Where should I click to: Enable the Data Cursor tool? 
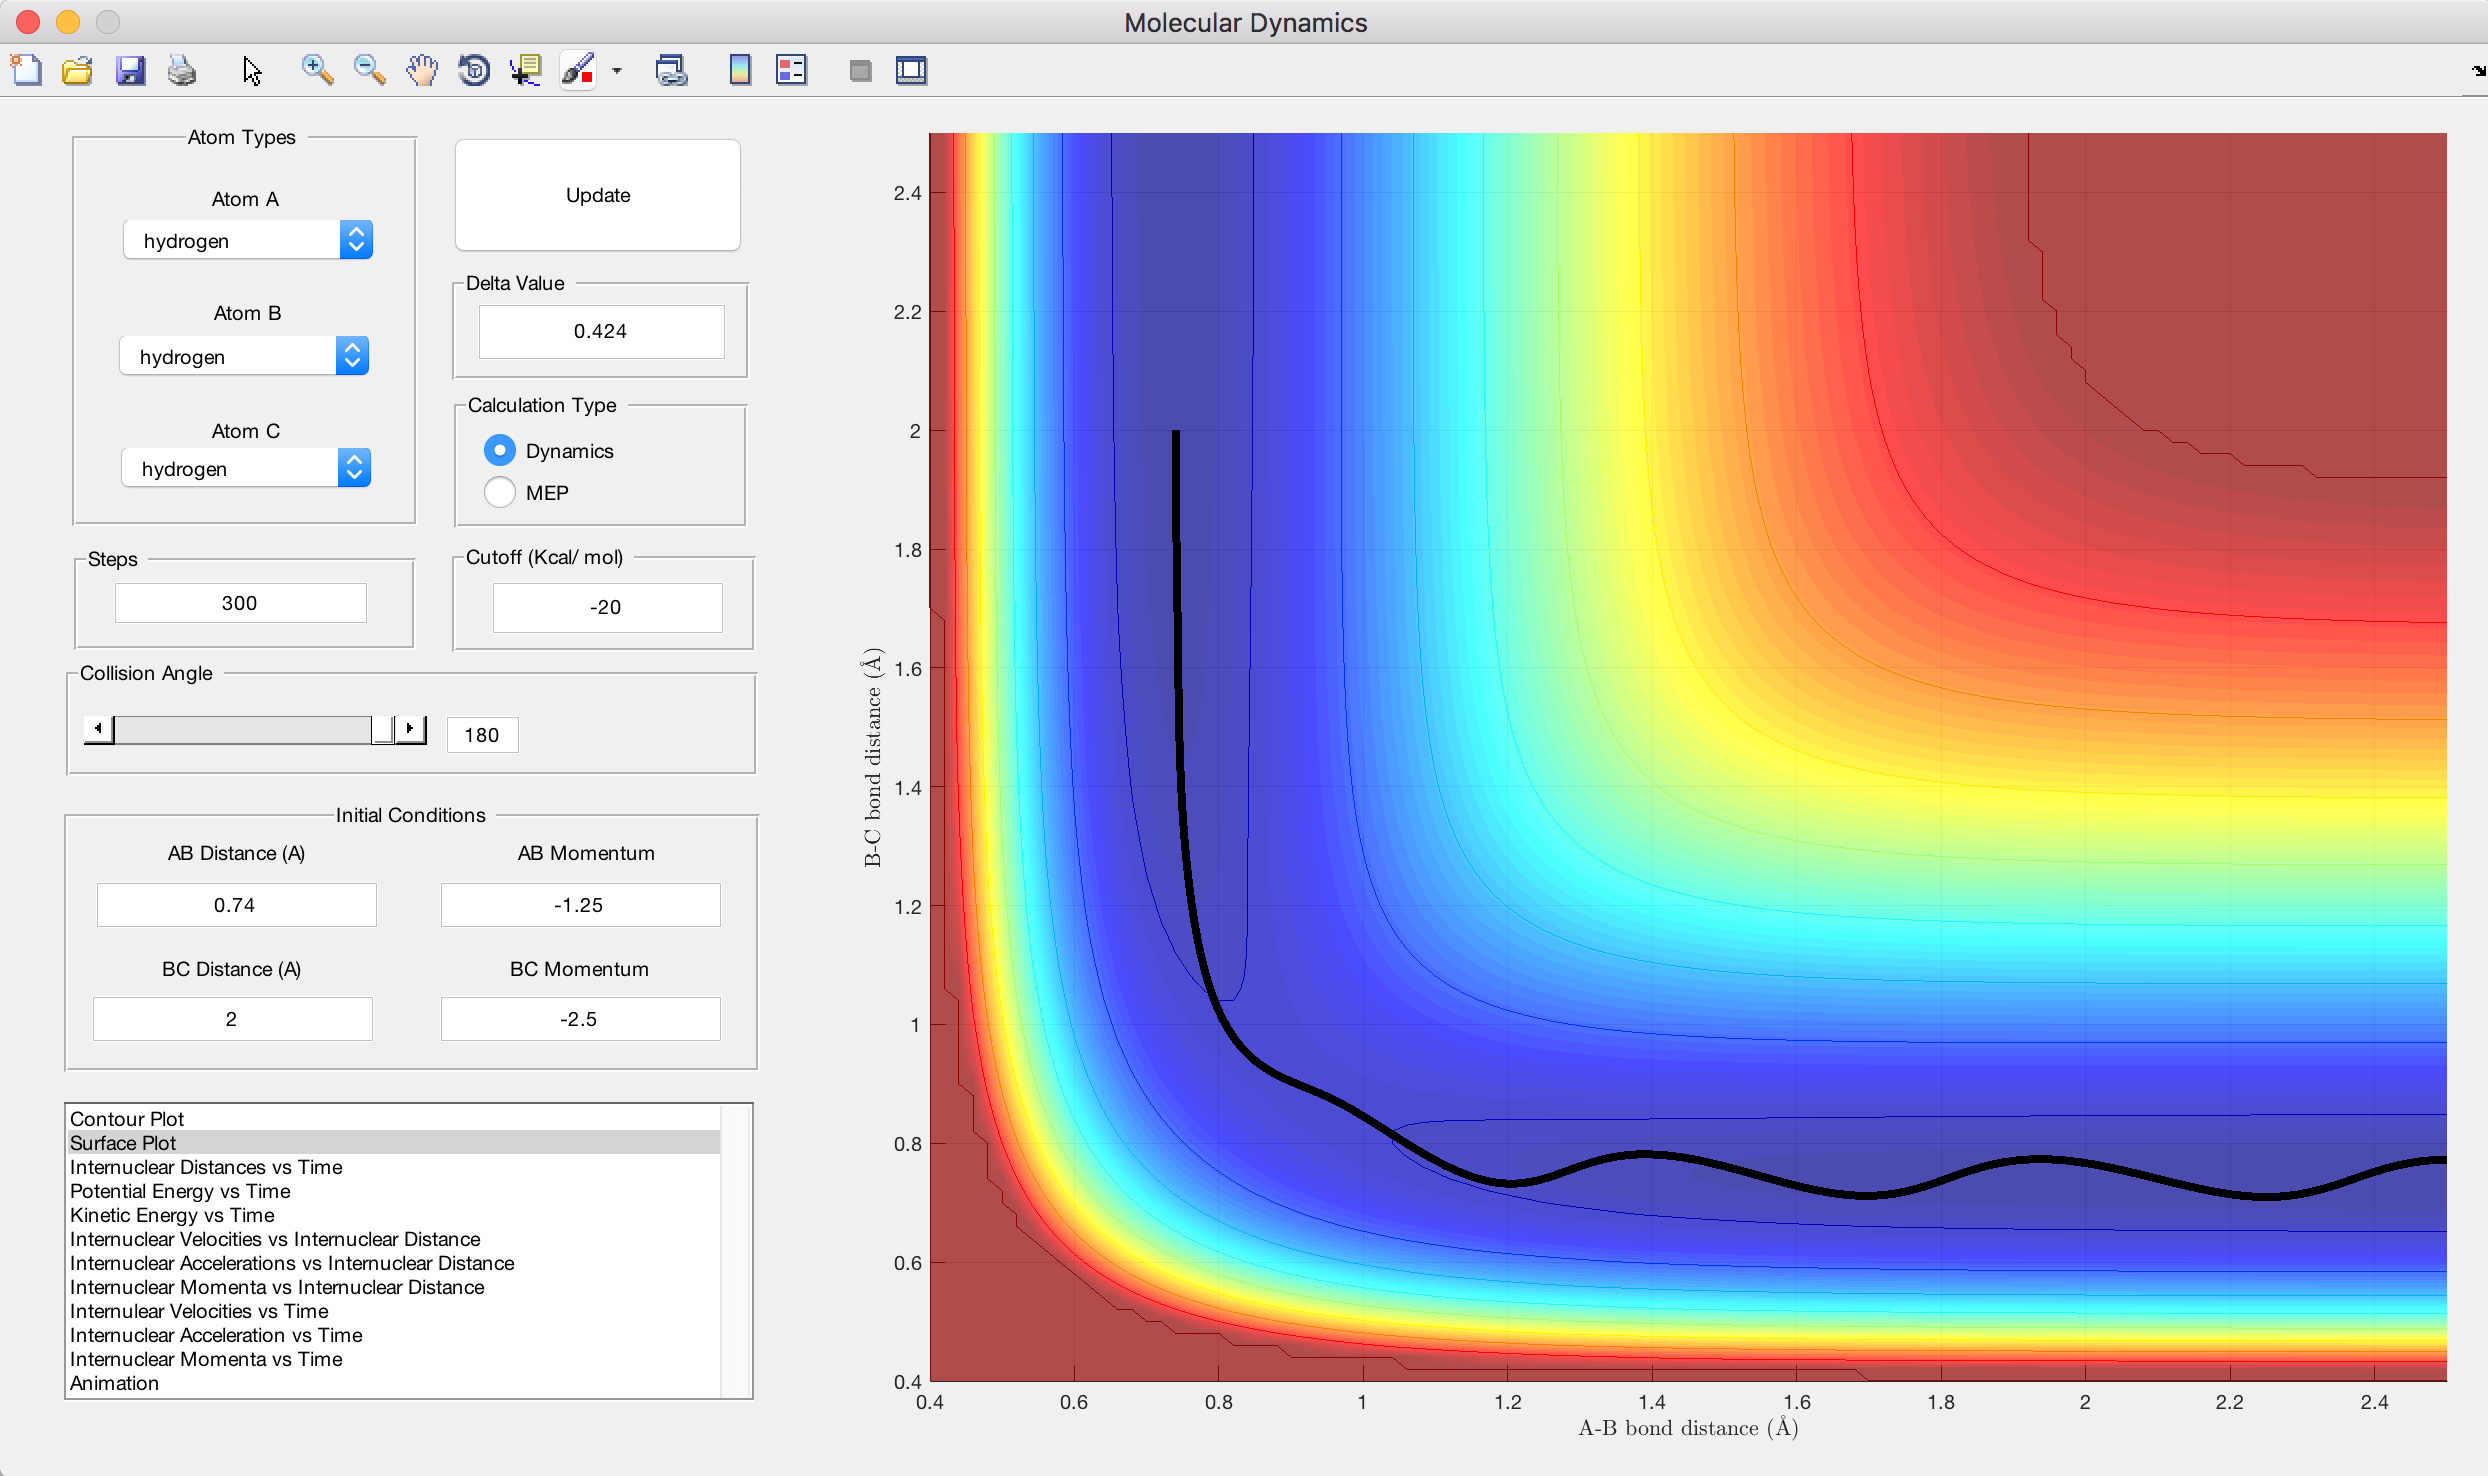tap(525, 70)
